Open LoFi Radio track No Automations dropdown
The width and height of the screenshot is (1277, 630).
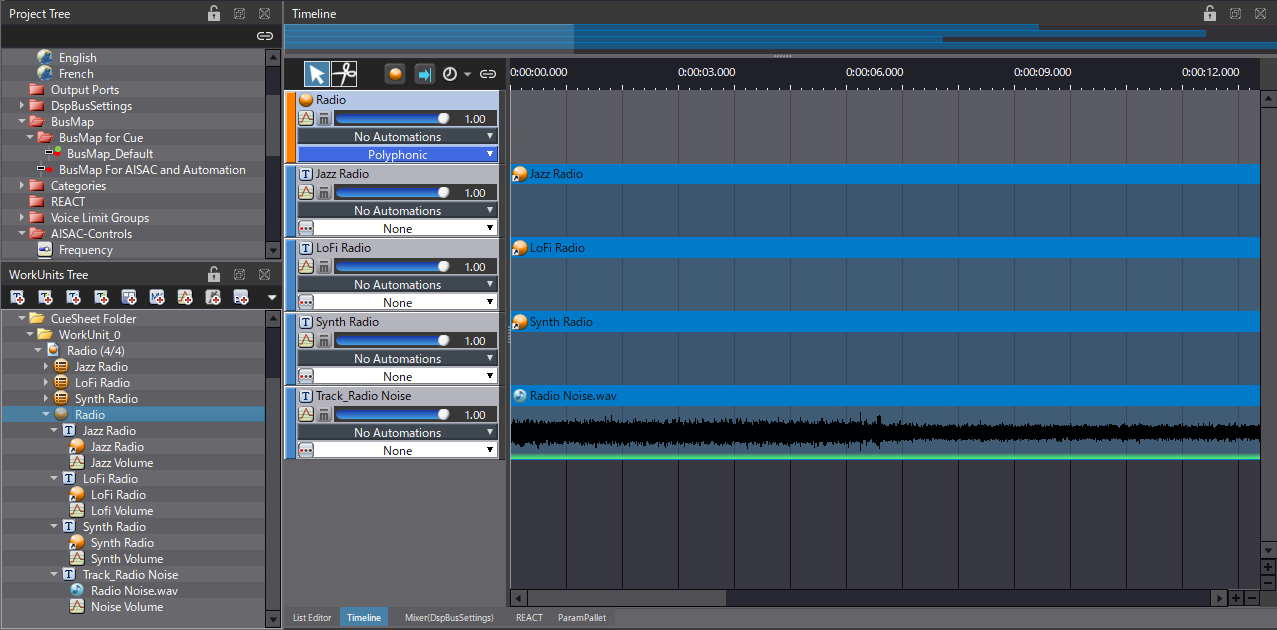coord(398,285)
